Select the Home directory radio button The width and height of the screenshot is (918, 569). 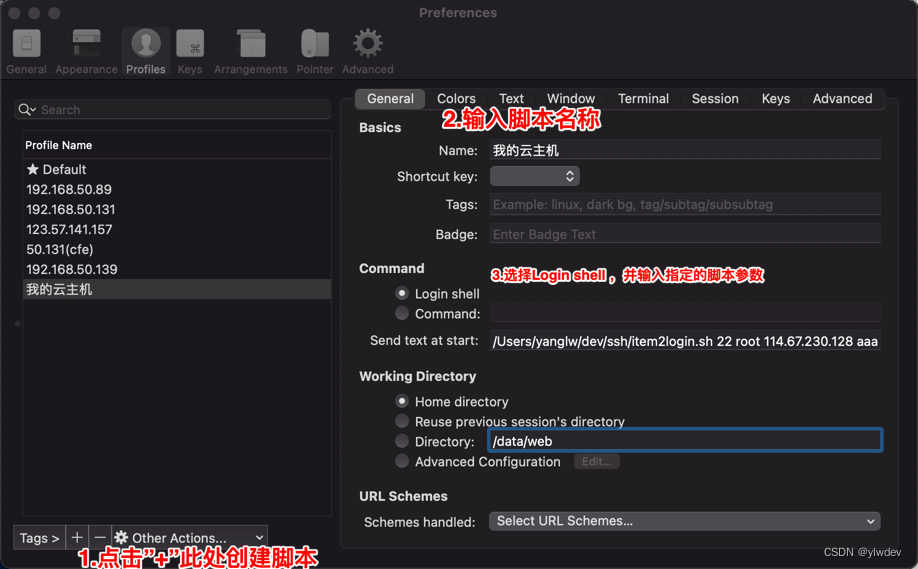pyautogui.click(x=402, y=401)
